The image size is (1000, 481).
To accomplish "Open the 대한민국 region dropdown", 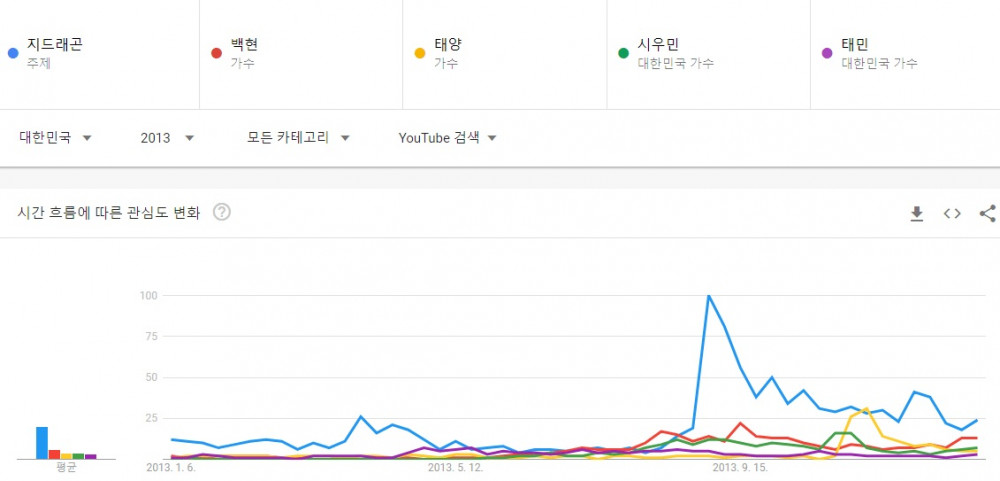I will [x=55, y=138].
